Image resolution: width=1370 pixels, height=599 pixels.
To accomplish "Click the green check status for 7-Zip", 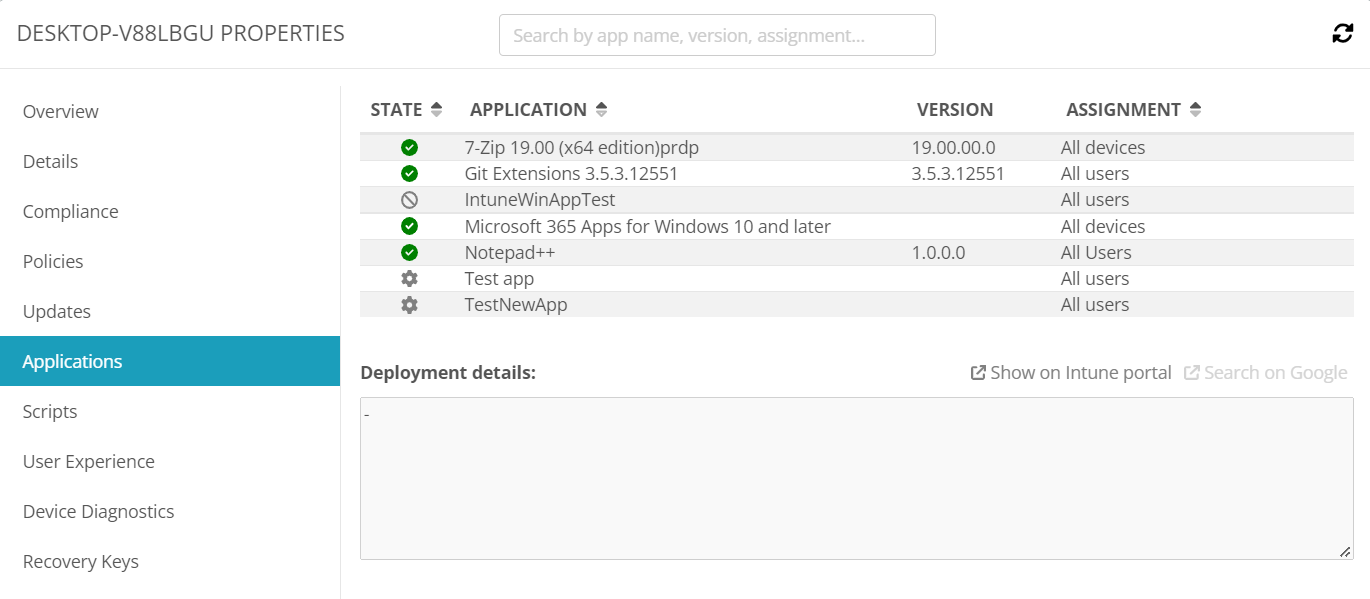I will coord(409,148).
